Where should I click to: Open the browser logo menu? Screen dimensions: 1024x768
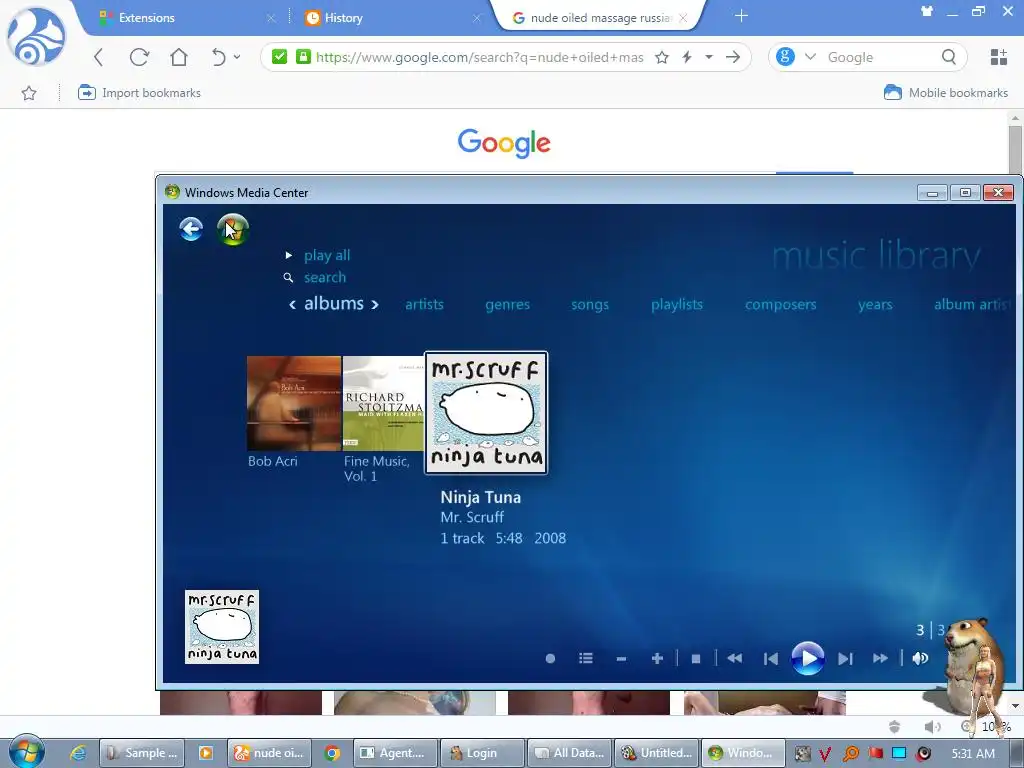[x=36, y=37]
